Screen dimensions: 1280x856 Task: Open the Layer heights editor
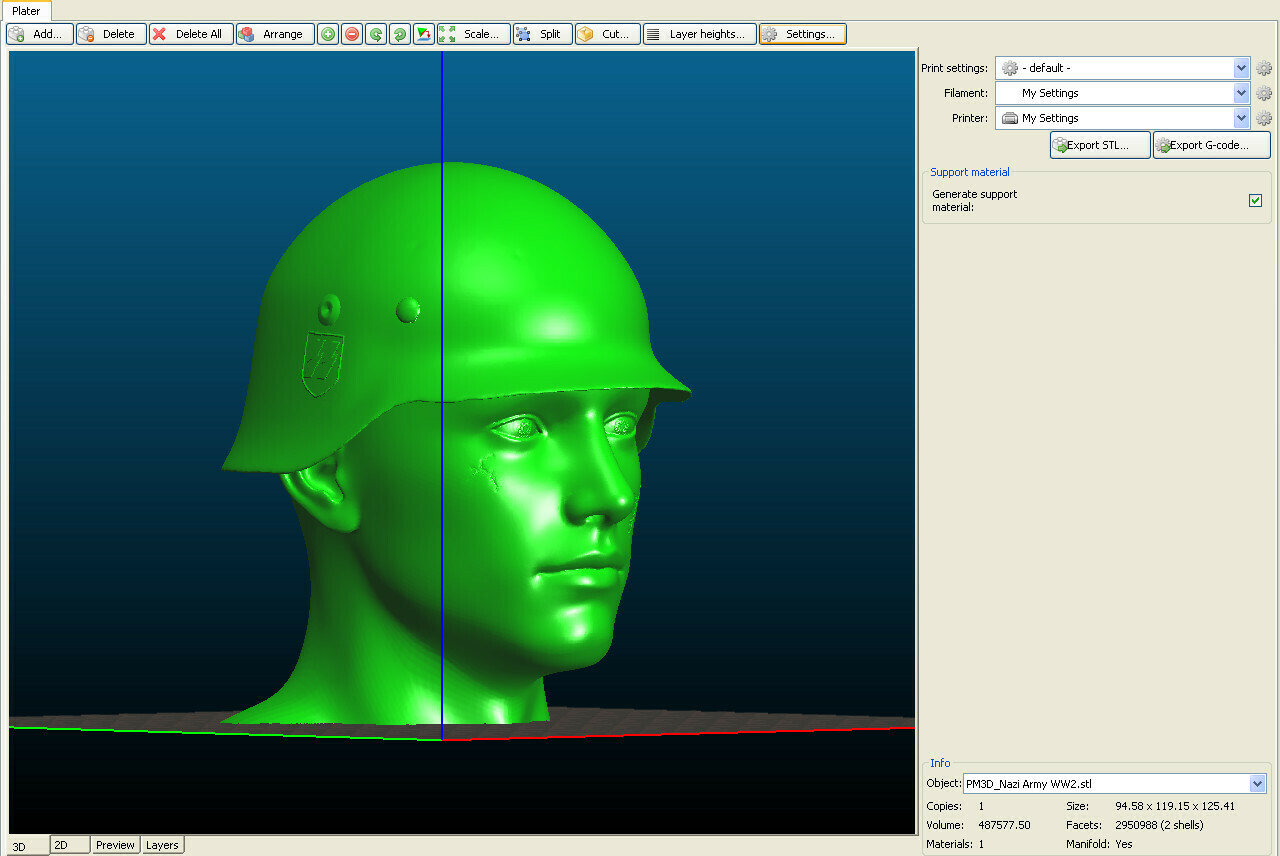coord(699,33)
